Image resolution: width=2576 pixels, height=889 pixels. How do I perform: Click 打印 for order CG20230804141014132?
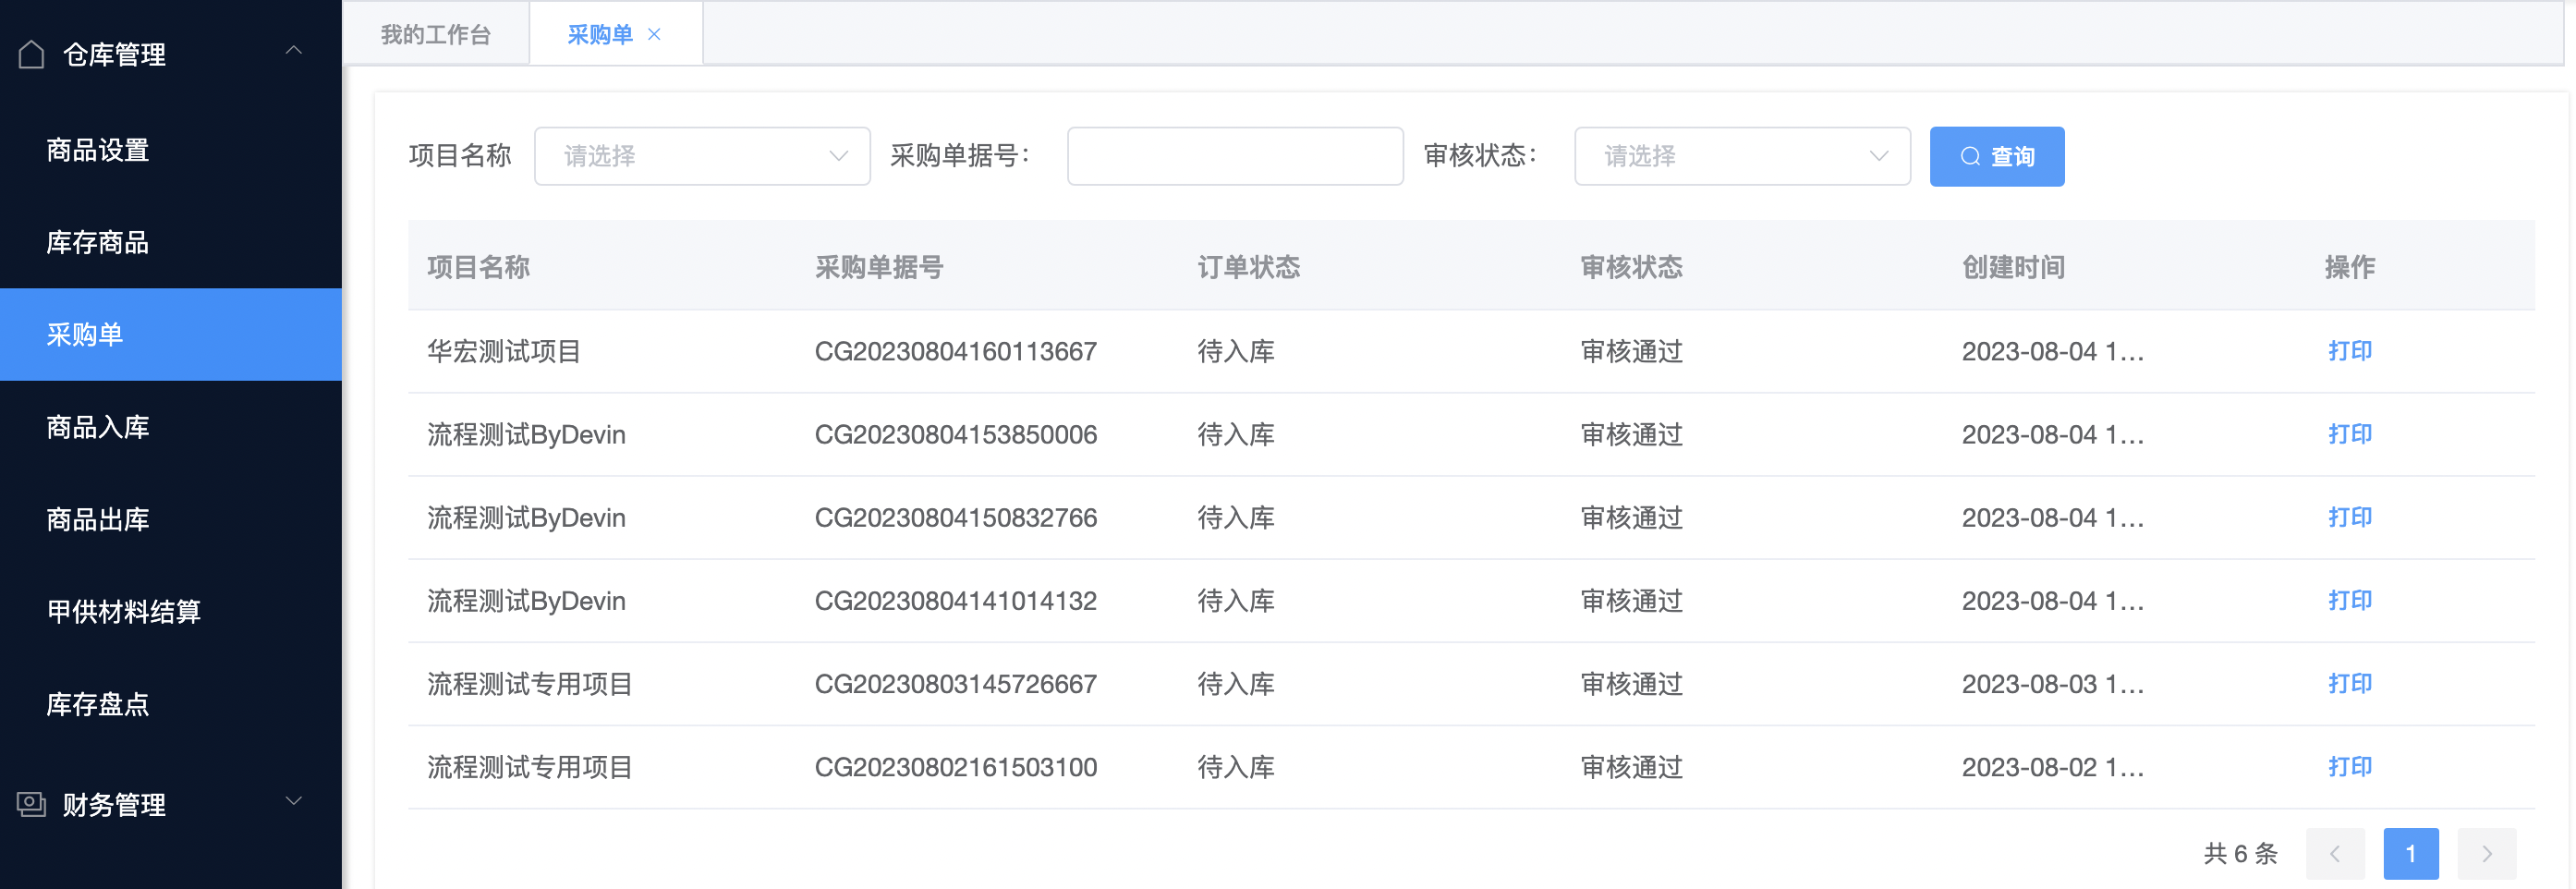[2349, 600]
